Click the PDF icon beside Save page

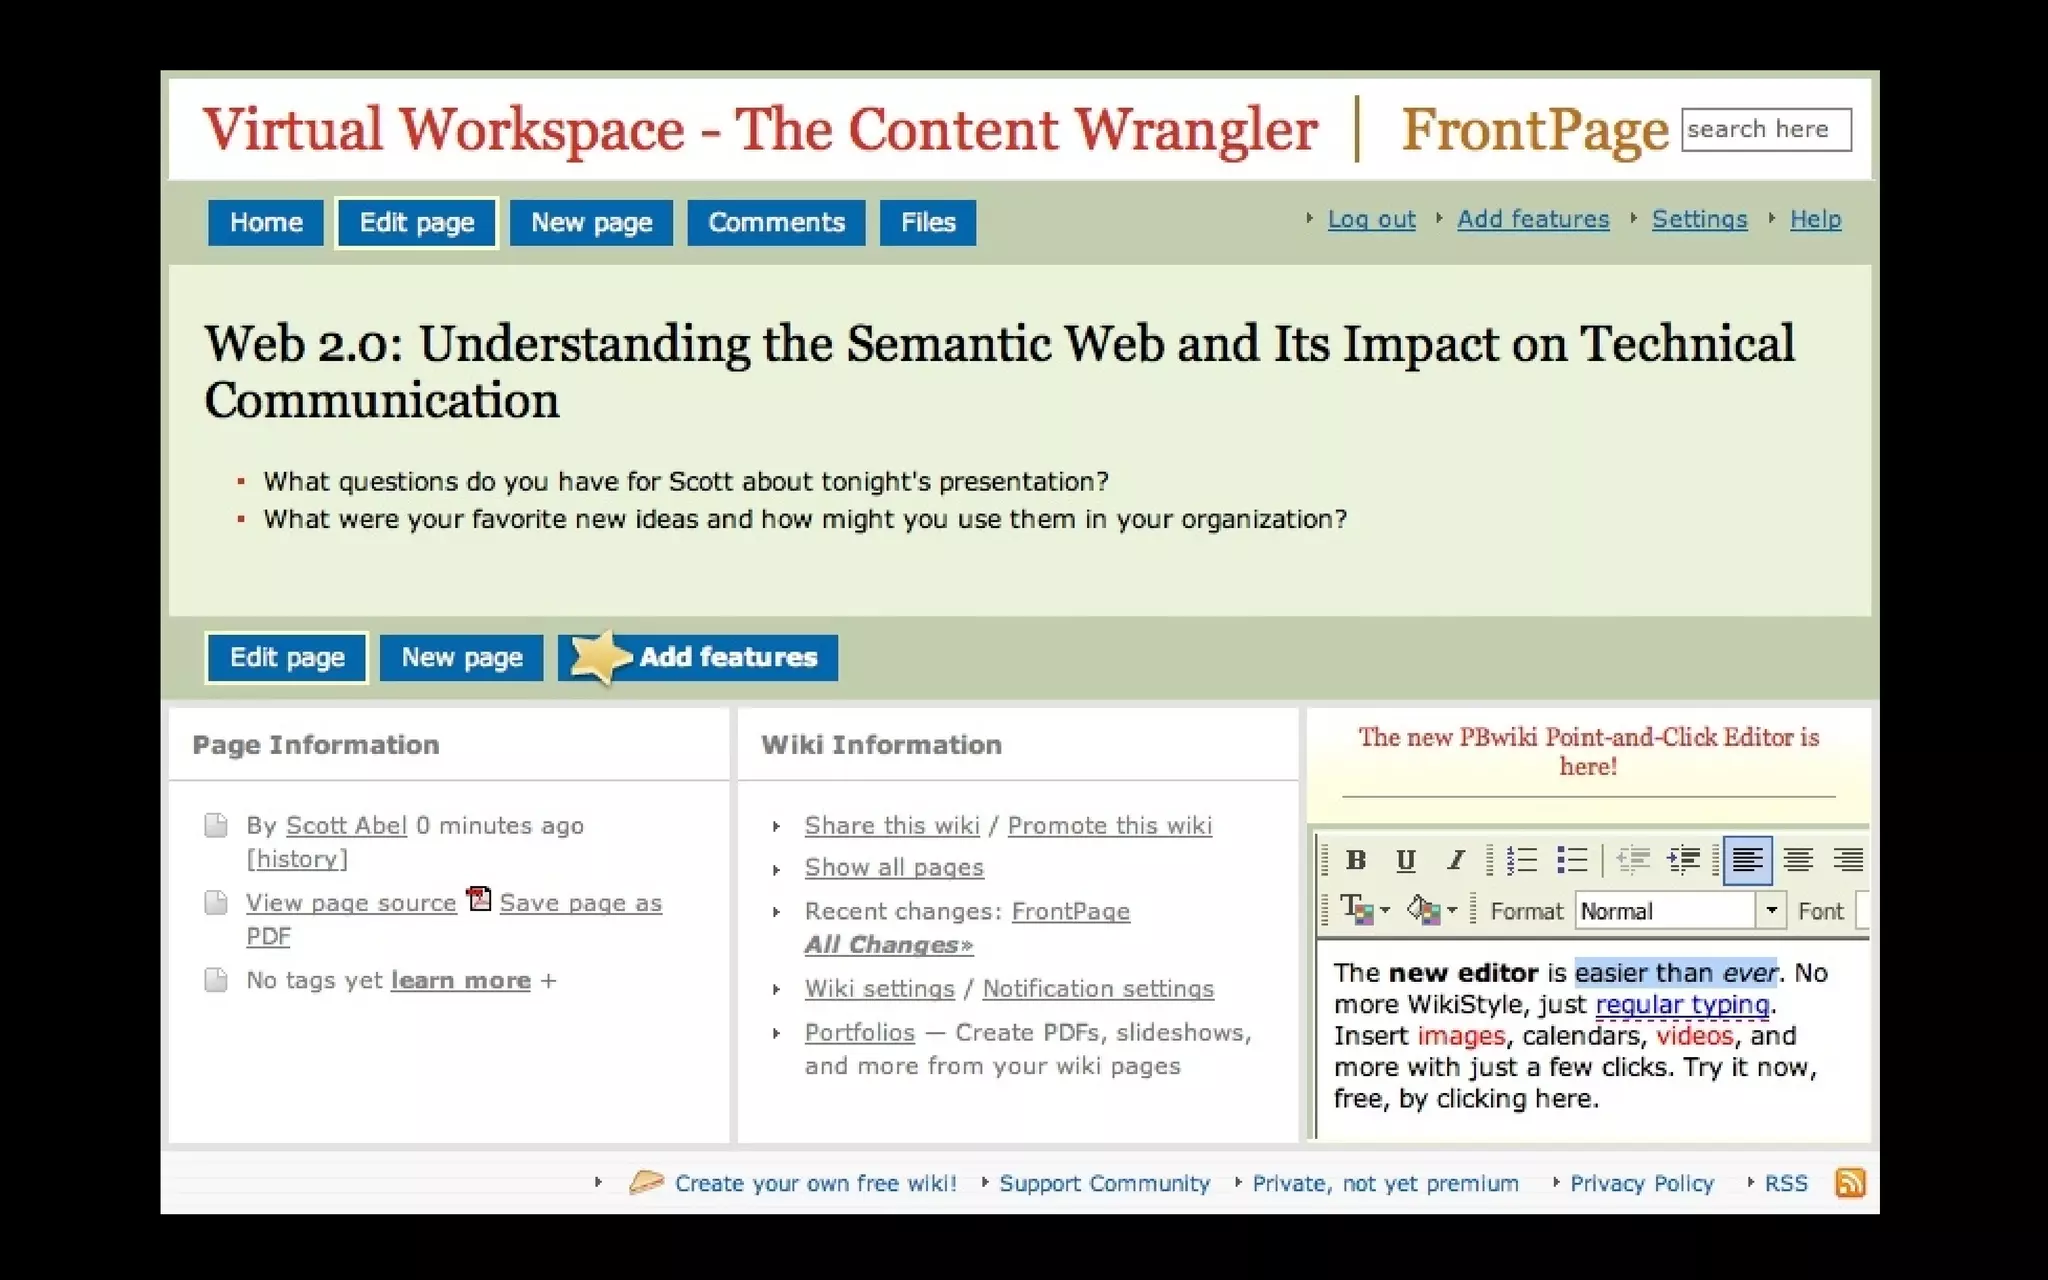click(x=479, y=899)
